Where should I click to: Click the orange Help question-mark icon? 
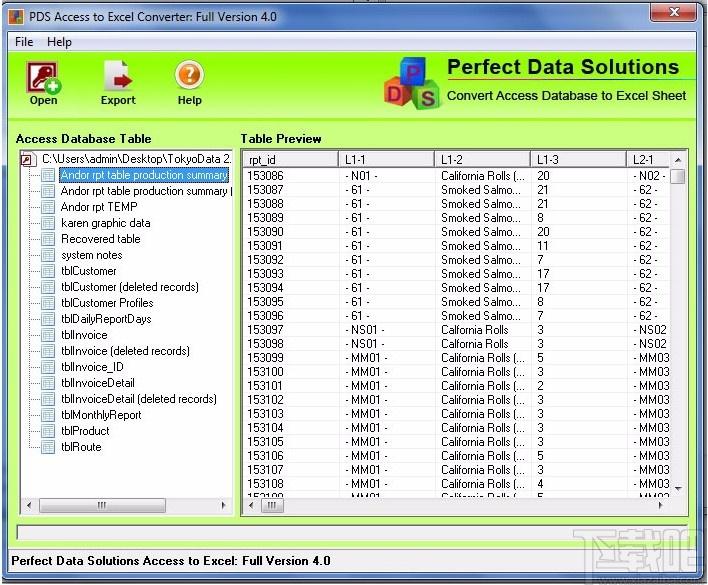189,75
